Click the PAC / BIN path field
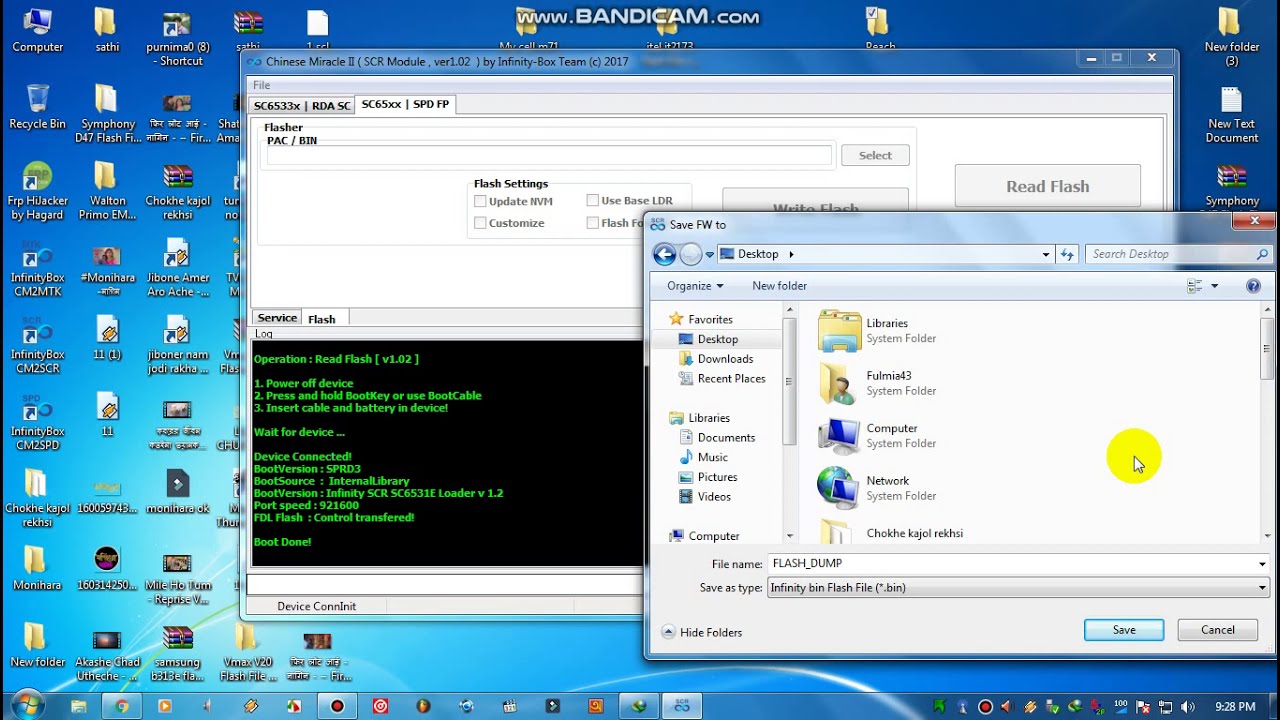The height and width of the screenshot is (720, 1280). point(549,156)
